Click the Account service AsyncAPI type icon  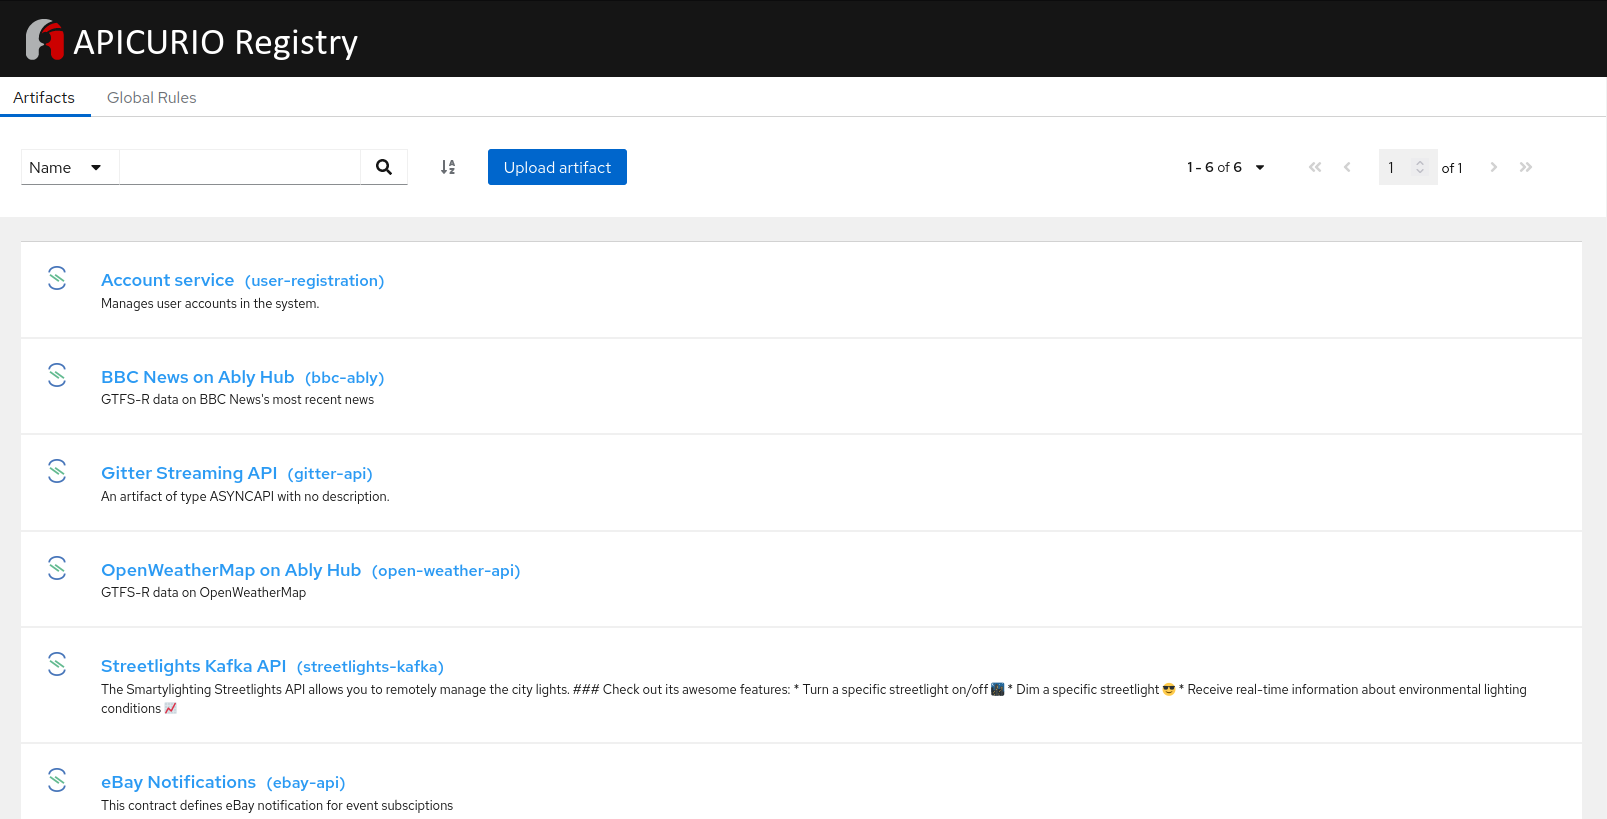click(x=57, y=278)
